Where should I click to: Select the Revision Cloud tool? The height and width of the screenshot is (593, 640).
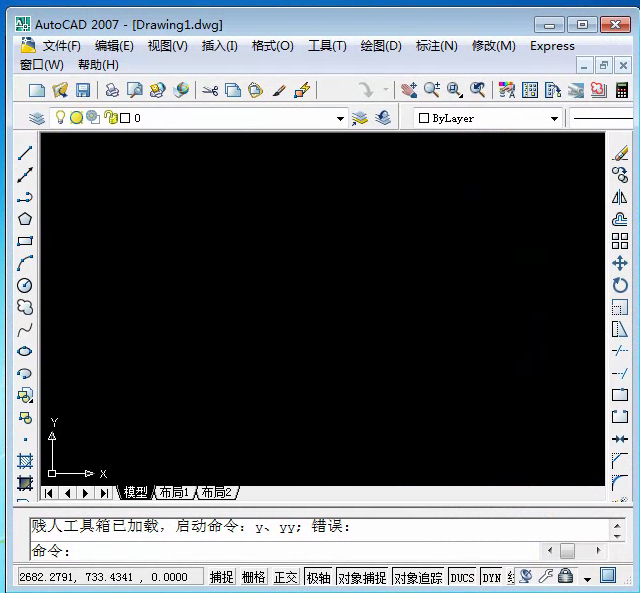coord(25,307)
